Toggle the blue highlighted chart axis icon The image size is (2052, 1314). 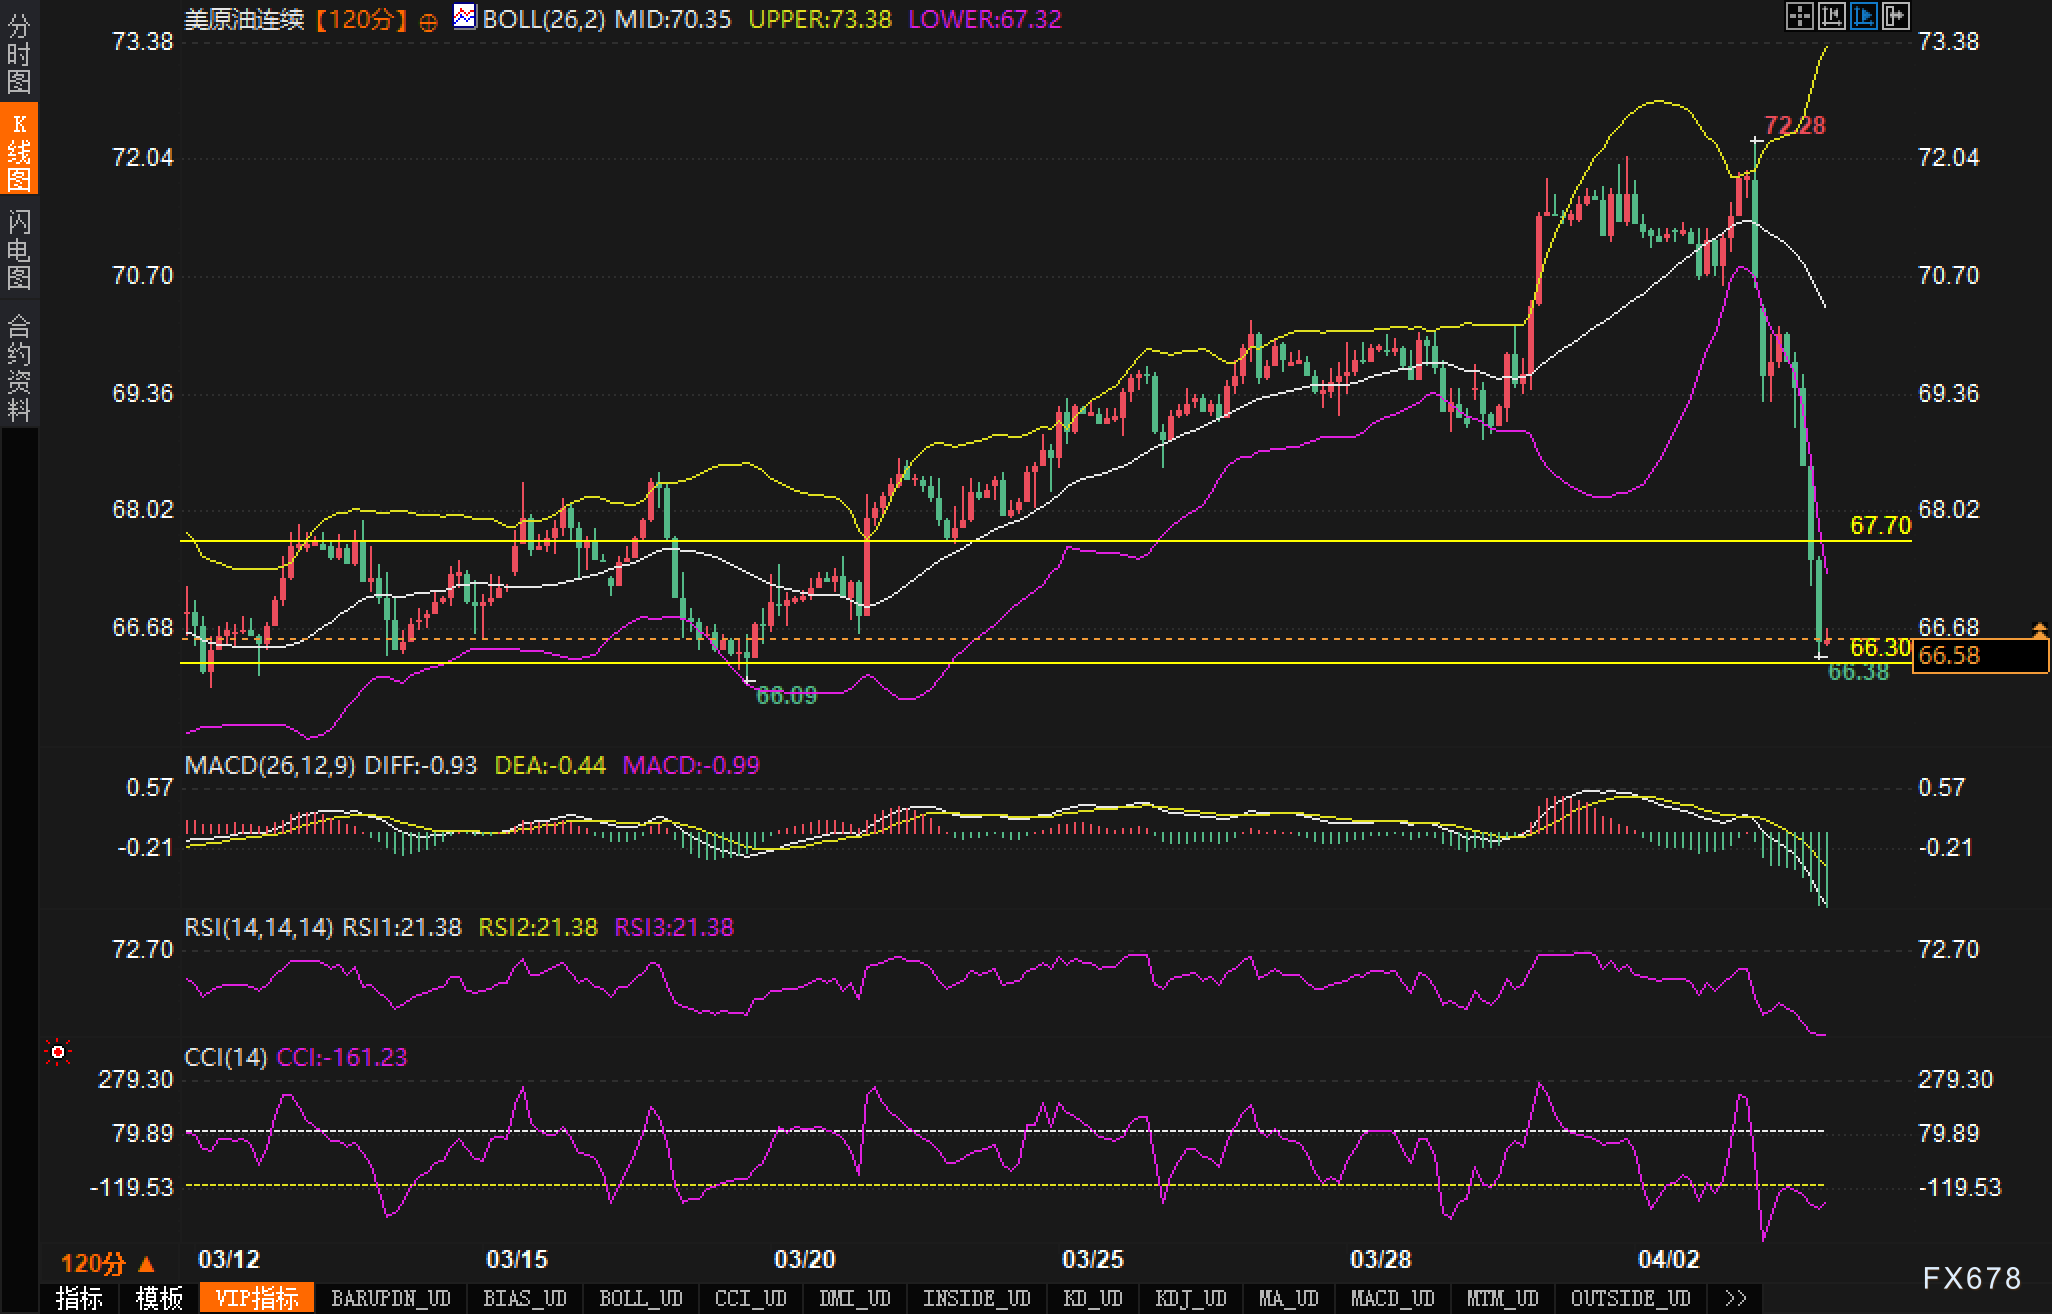pos(1864,17)
